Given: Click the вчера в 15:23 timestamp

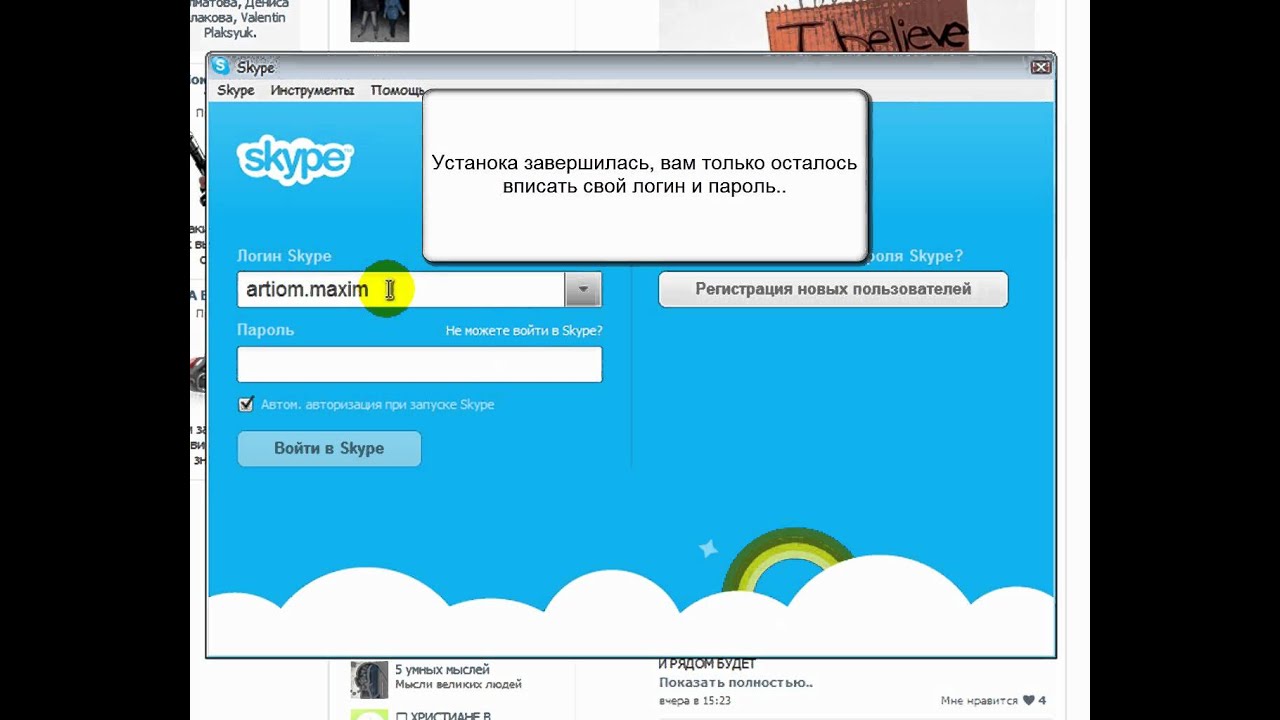Looking at the screenshot, I should tap(694, 700).
